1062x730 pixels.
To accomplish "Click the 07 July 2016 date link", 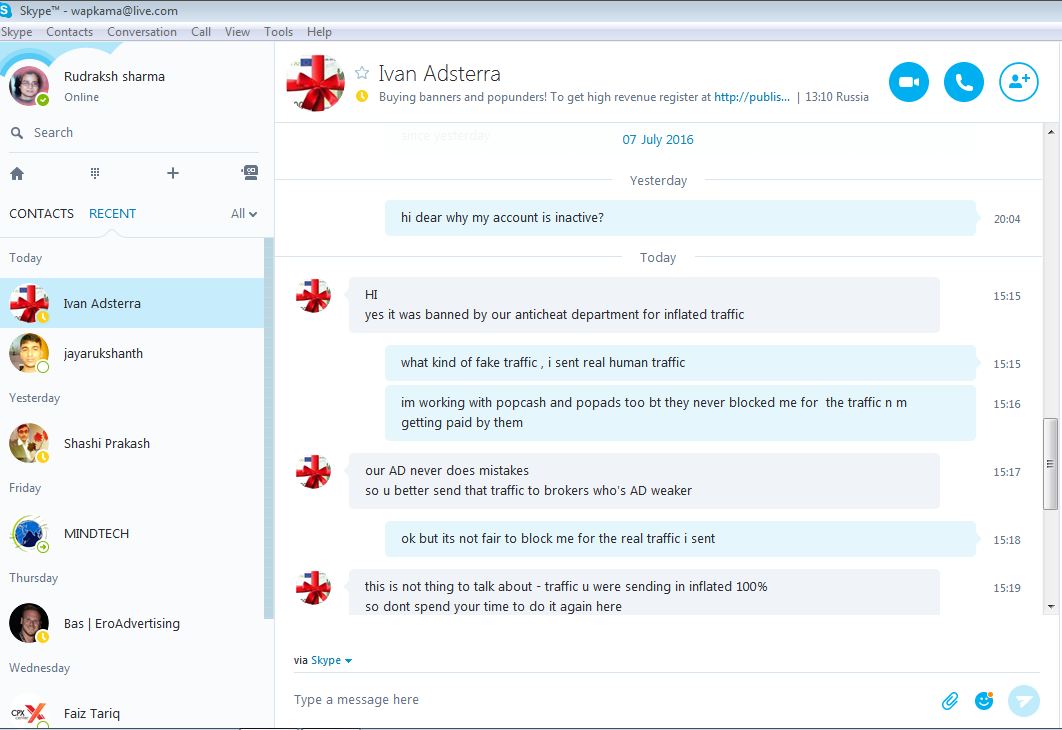I will 658,139.
